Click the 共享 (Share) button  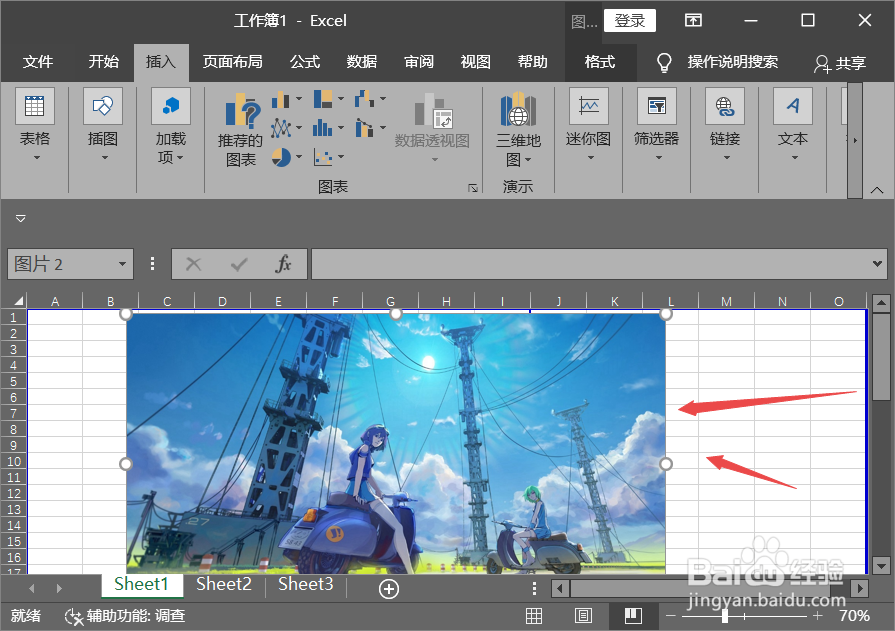tap(840, 63)
